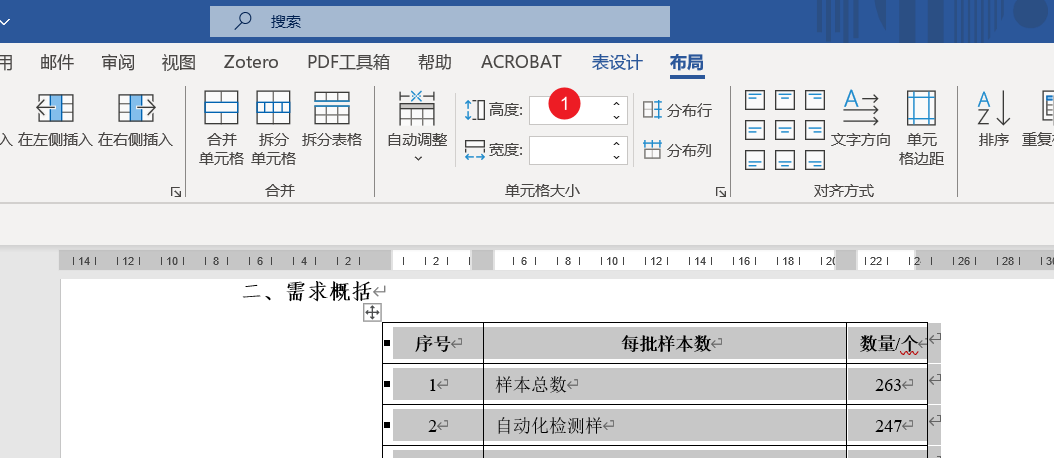Image resolution: width=1054 pixels, height=458 pixels.
Task: Click Distribute Rows button
Action: coord(678,110)
